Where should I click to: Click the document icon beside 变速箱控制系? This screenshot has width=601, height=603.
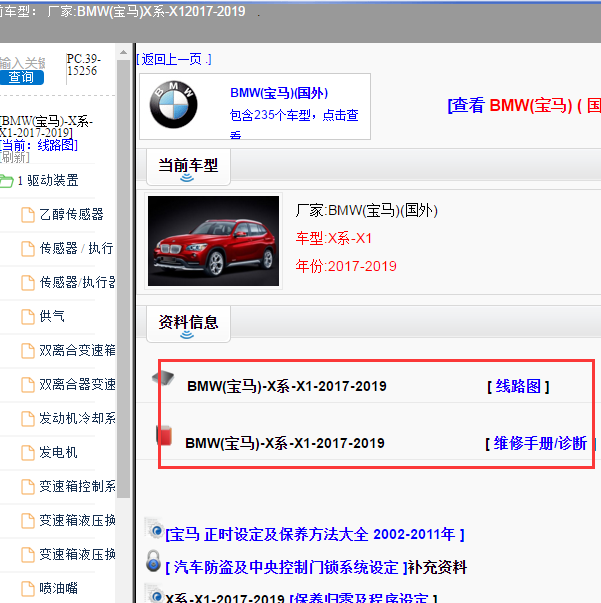pyautogui.click(x=28, y=486)
